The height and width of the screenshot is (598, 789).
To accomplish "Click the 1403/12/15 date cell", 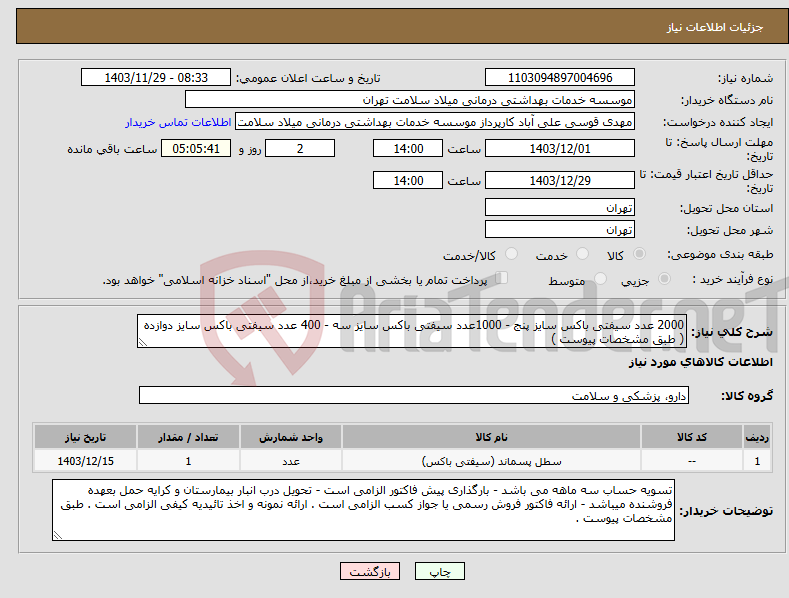I will [86, 461].
